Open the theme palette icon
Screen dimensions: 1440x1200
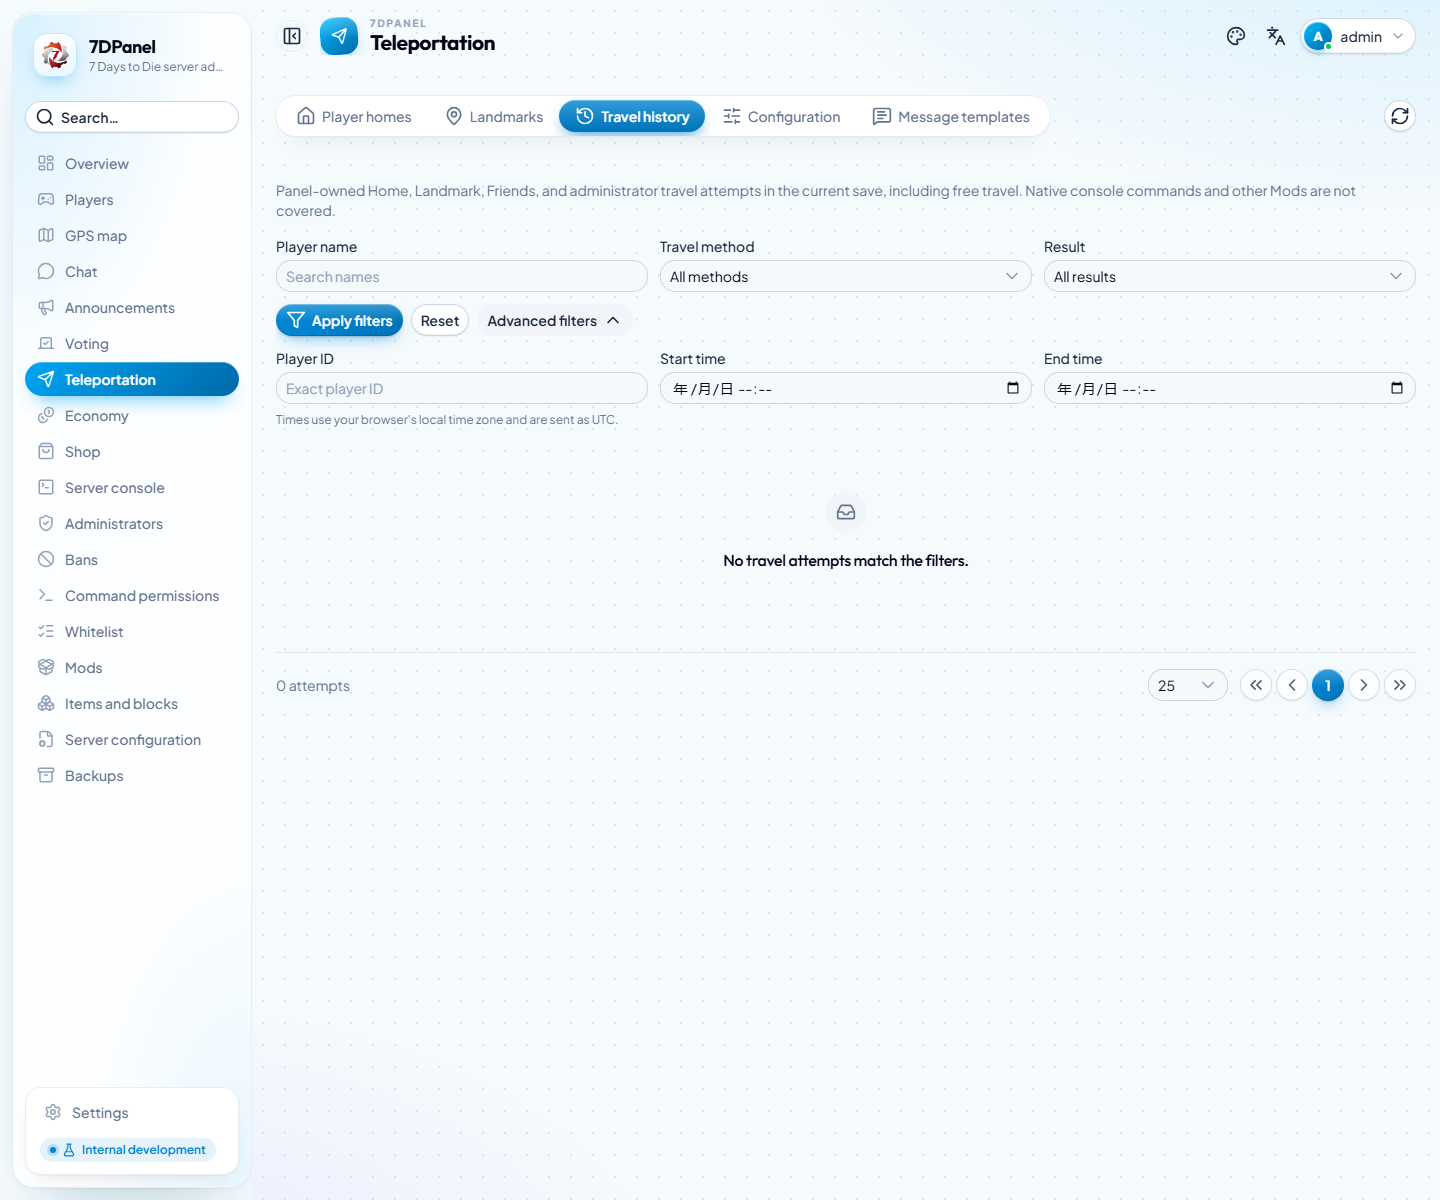pyautogui.click(x=1236, y=37)
